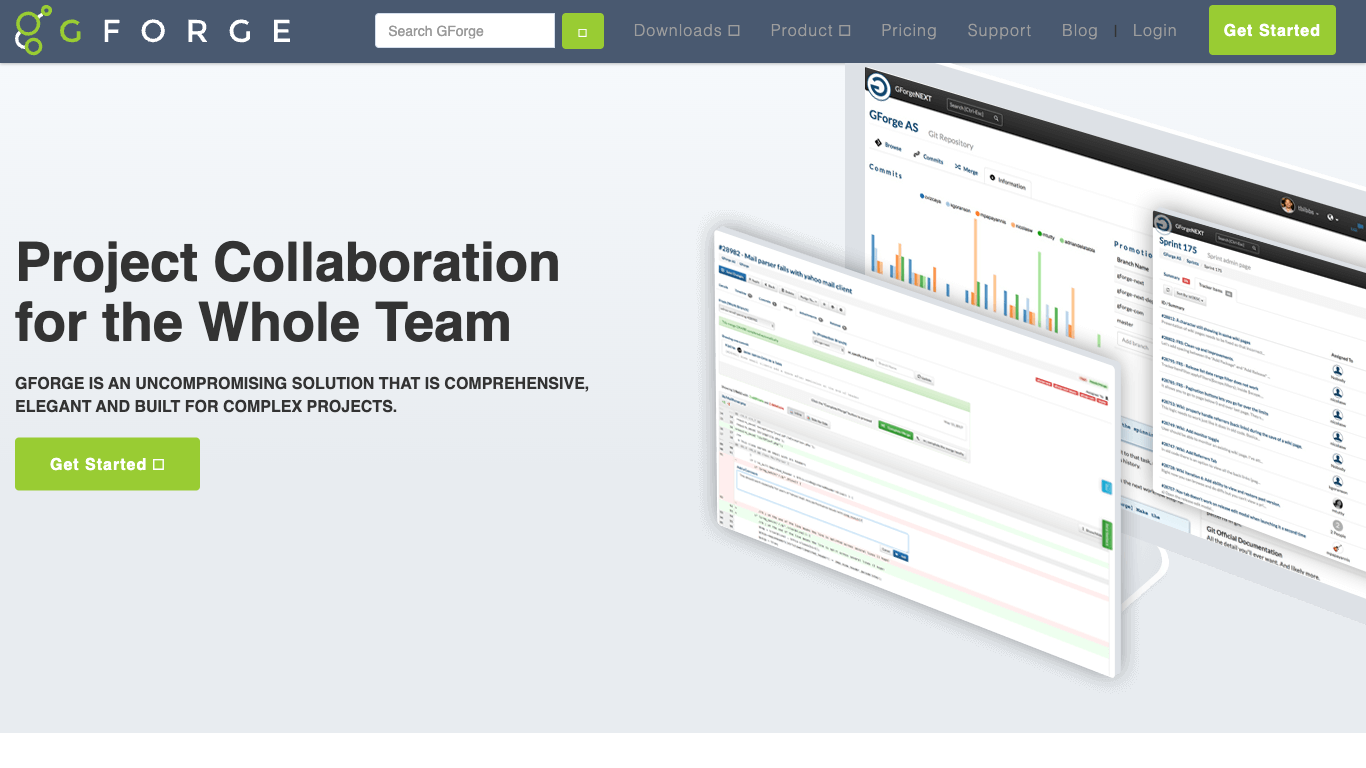Open the Login link
The image size is (1366, 768).
pyautogui.click(x=1155, y=31)
